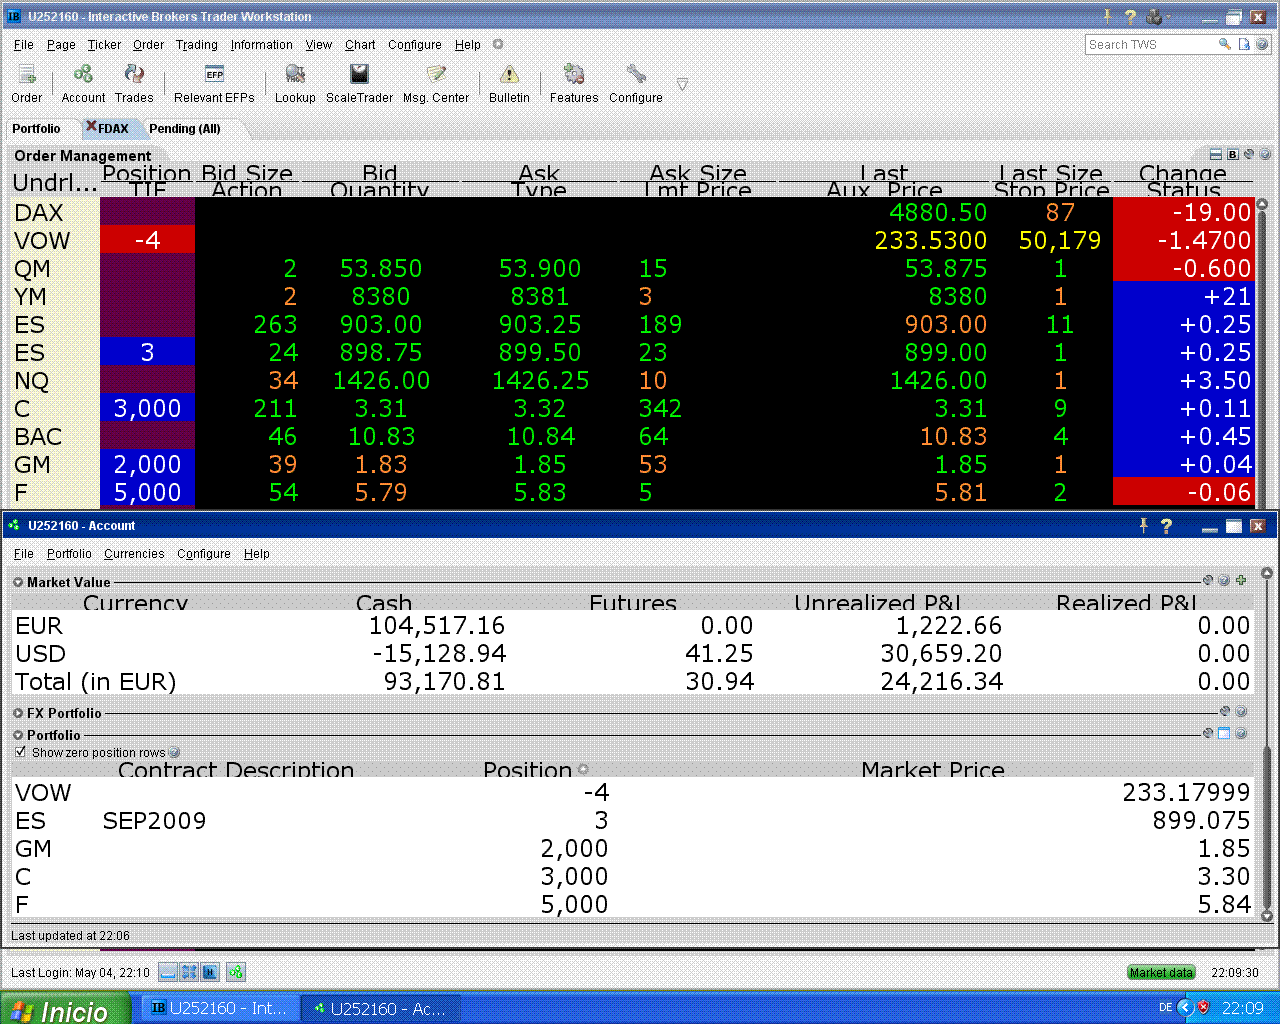The width and height of the screenshot is (1280, 1024).
Task: Click the Account toolbar icon
Action: (x=83, y=76)
